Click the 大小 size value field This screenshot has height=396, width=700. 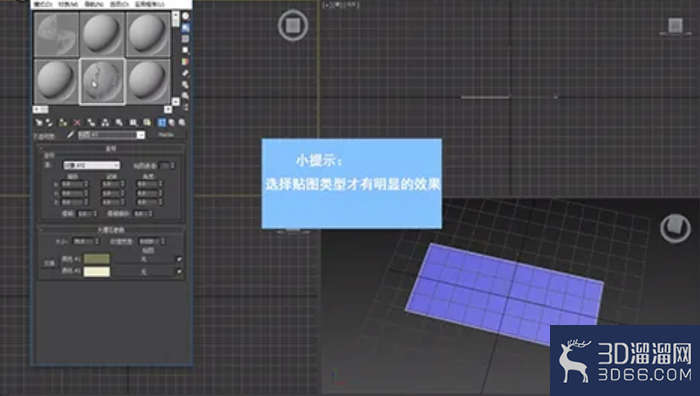coord(83,242)
